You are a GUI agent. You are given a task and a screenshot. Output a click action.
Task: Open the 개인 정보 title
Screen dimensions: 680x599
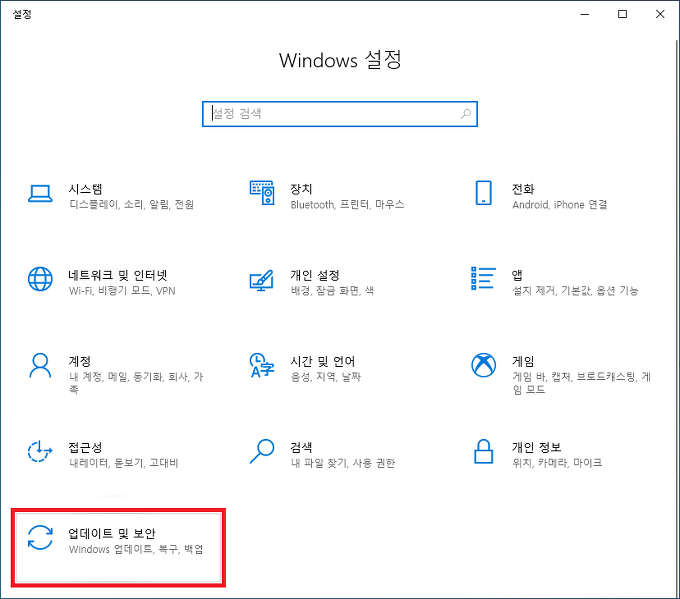[x=536, y=447]
